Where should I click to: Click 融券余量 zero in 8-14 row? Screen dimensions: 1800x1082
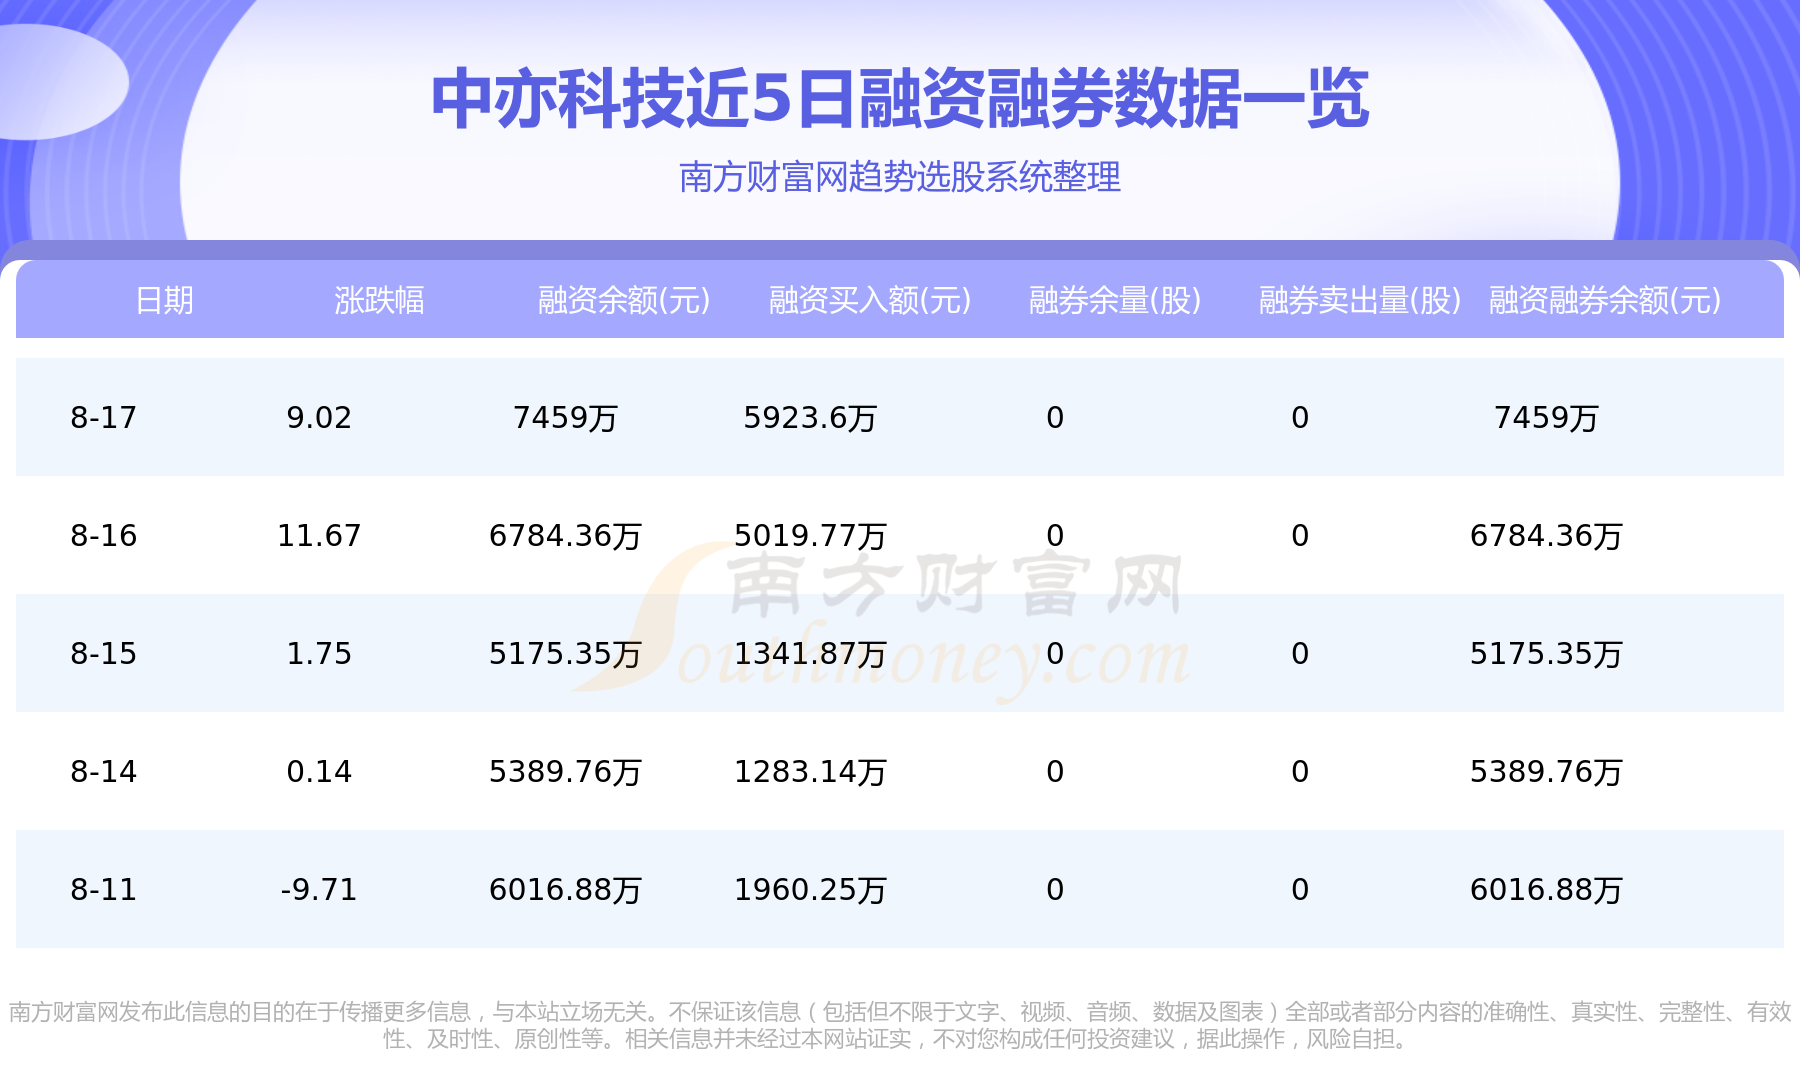click(1055, 771)
